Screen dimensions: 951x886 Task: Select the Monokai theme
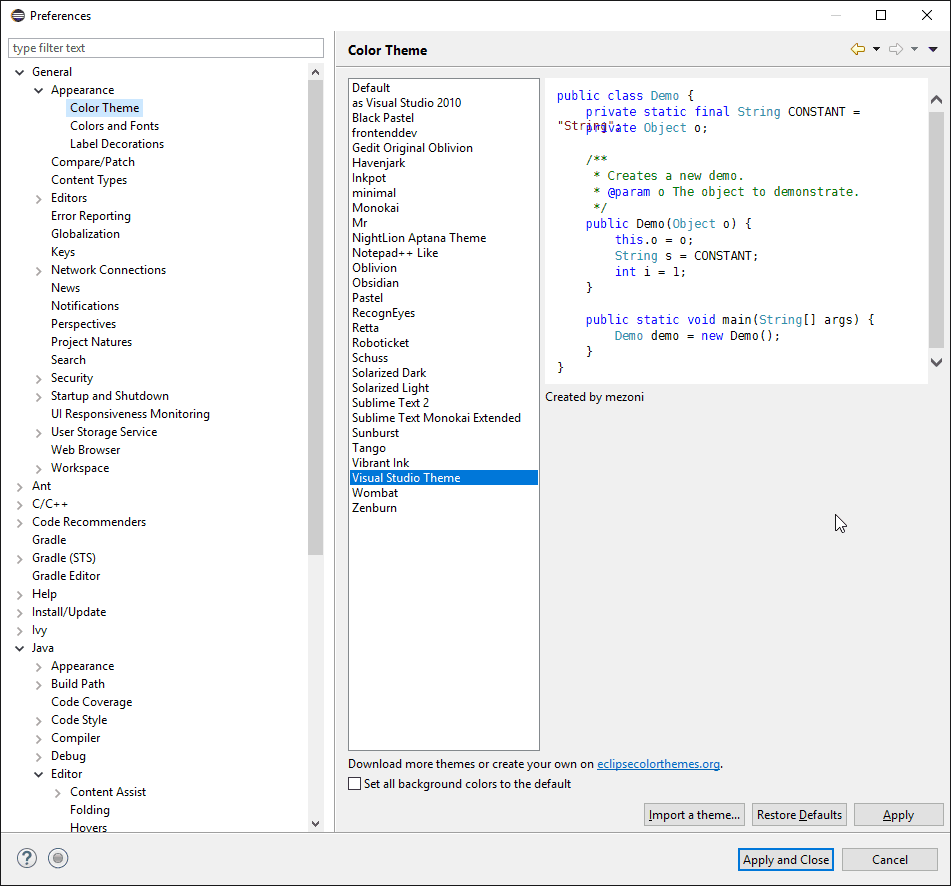point(375,208)
